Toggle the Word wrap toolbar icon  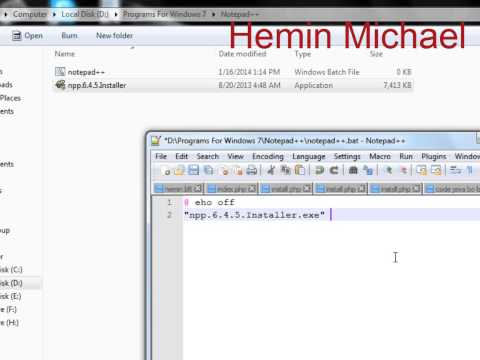pos(455,170)
